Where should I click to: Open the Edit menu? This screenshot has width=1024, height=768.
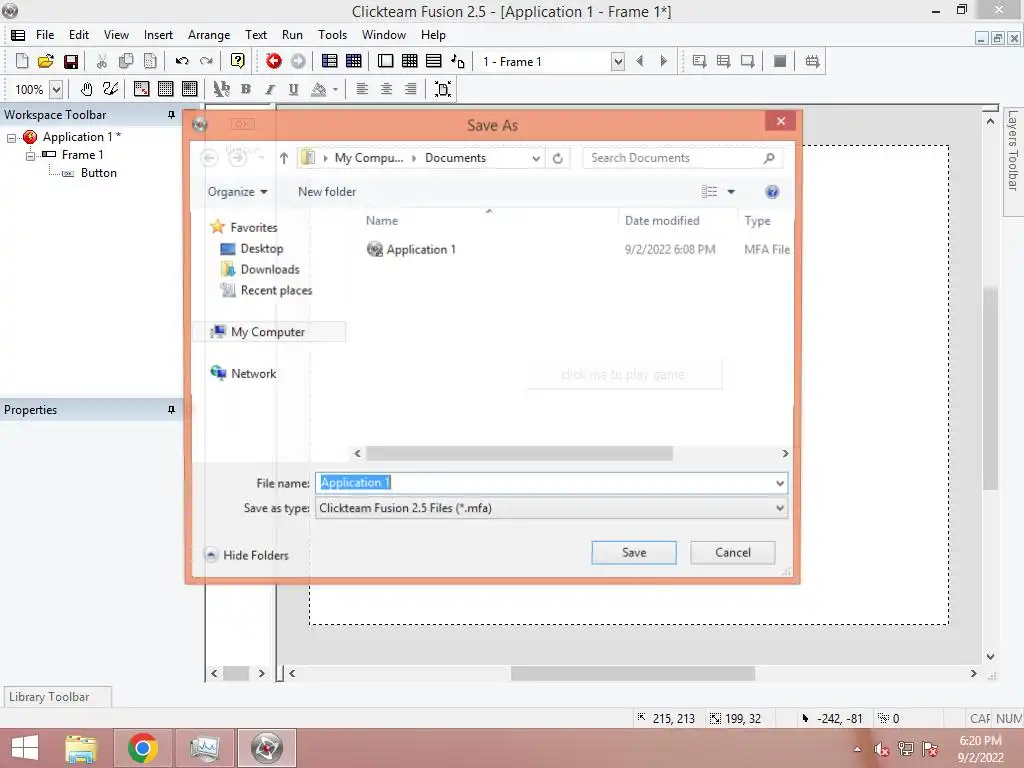pyautogui.click(x=79, y=35)
